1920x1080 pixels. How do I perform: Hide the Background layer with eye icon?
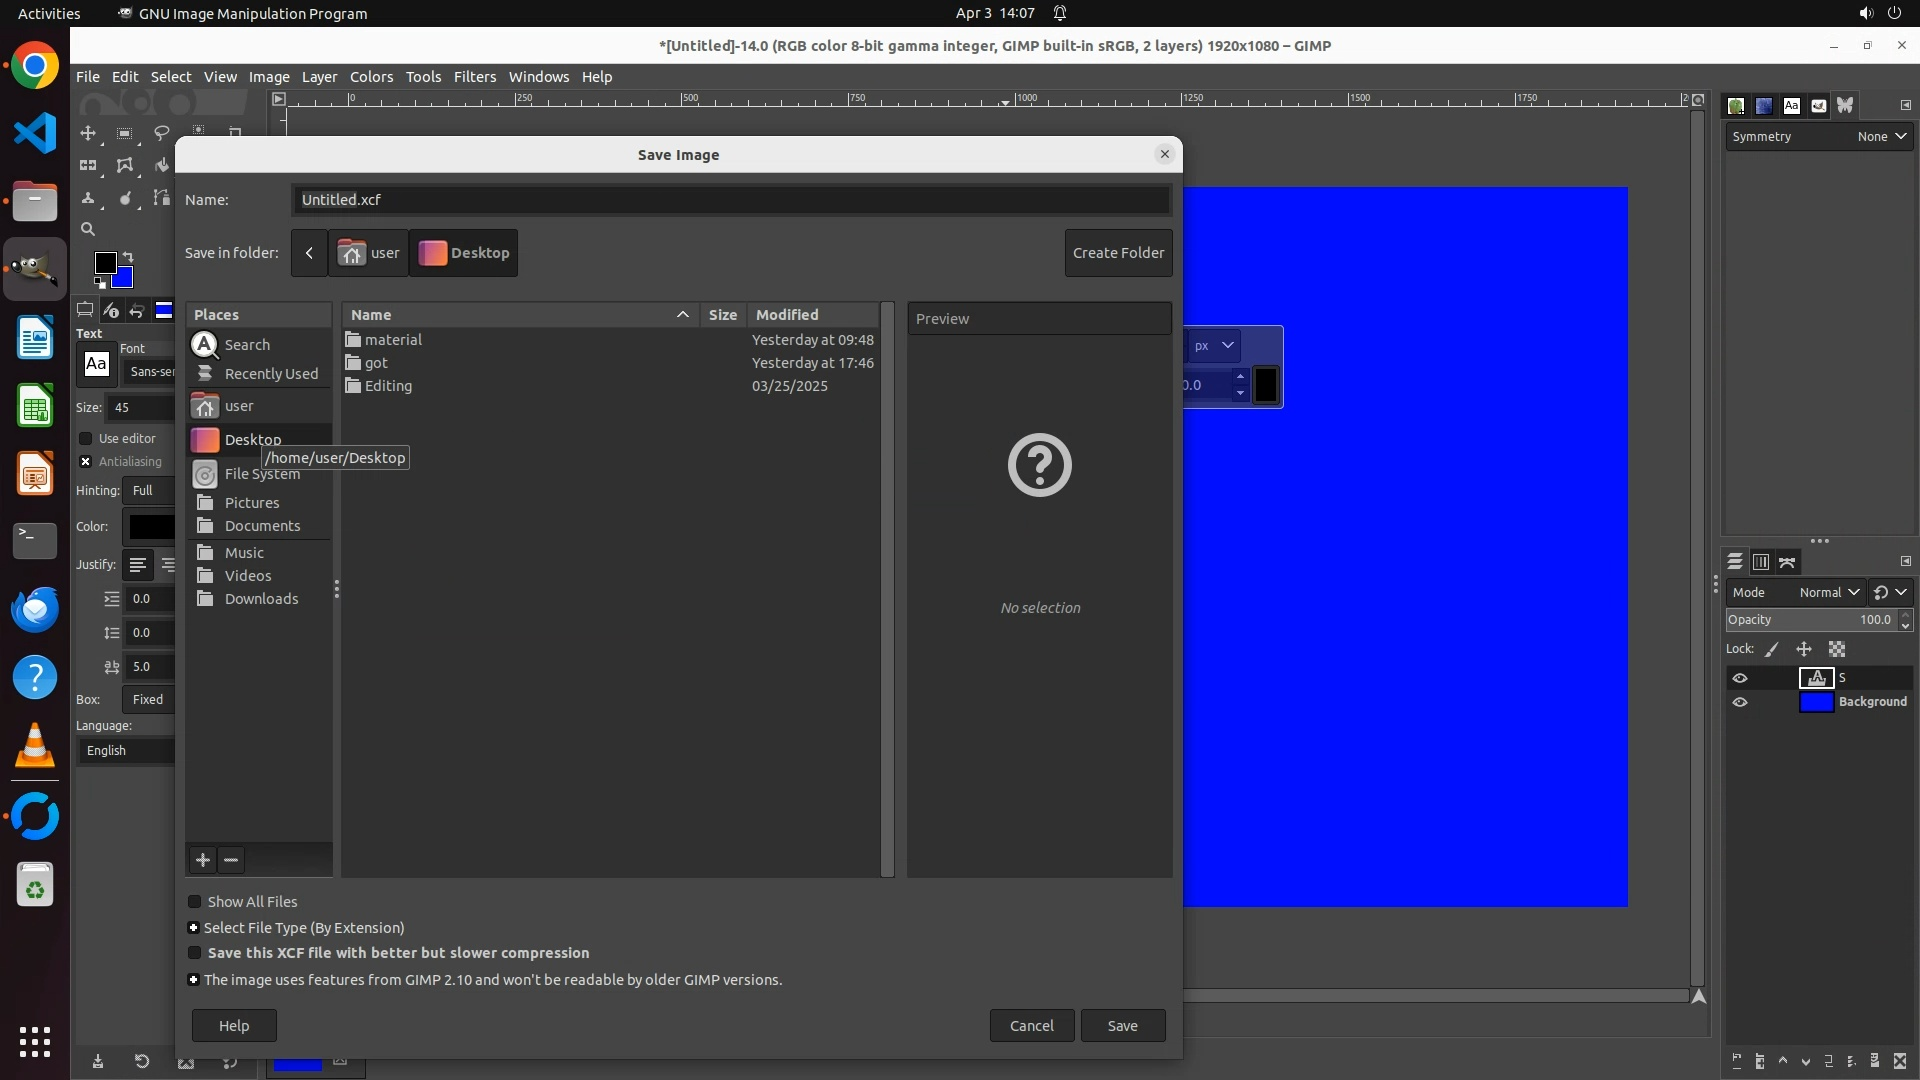point(1740,702)
